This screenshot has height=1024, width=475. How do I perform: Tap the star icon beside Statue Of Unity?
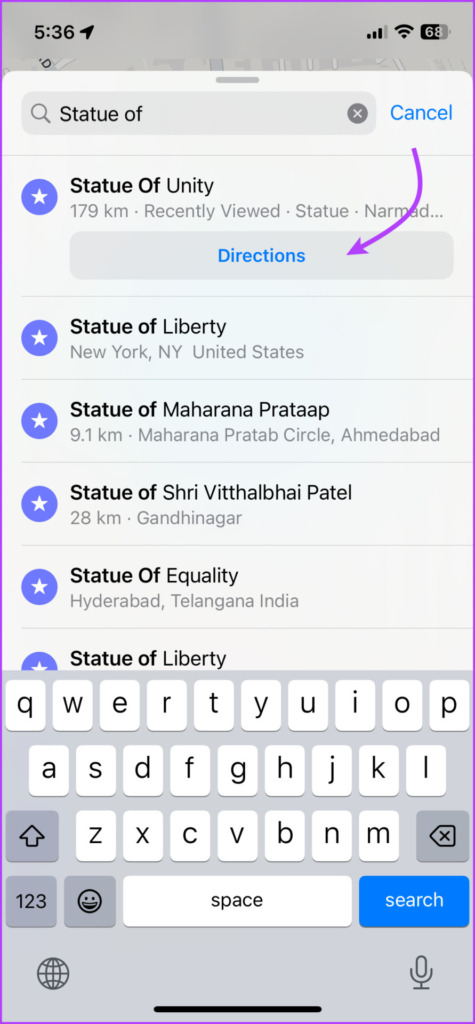(x=39, y=197)
